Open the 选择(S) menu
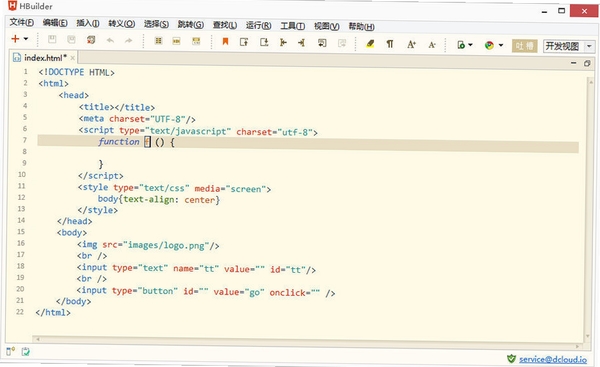 click(x=156, y=24)
